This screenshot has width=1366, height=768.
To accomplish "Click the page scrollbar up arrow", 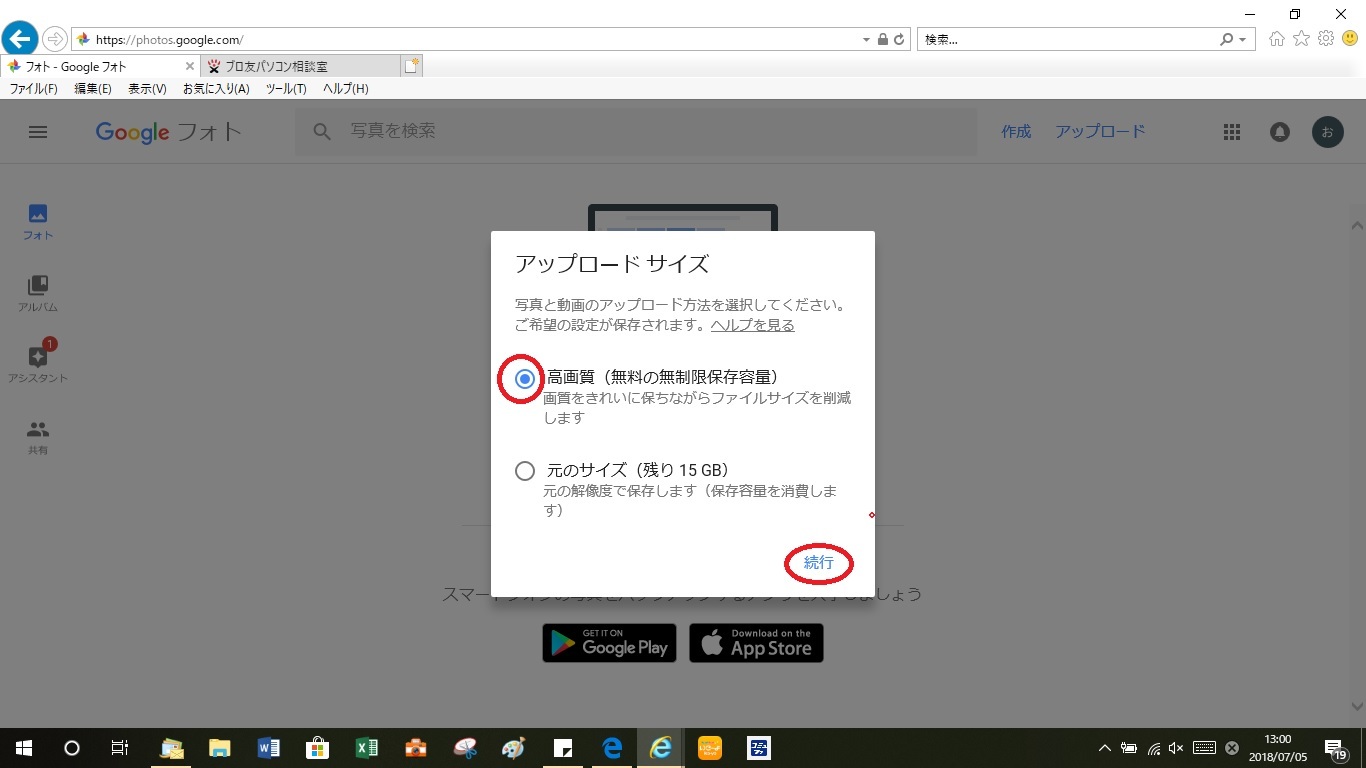I will pos(1357,226).
